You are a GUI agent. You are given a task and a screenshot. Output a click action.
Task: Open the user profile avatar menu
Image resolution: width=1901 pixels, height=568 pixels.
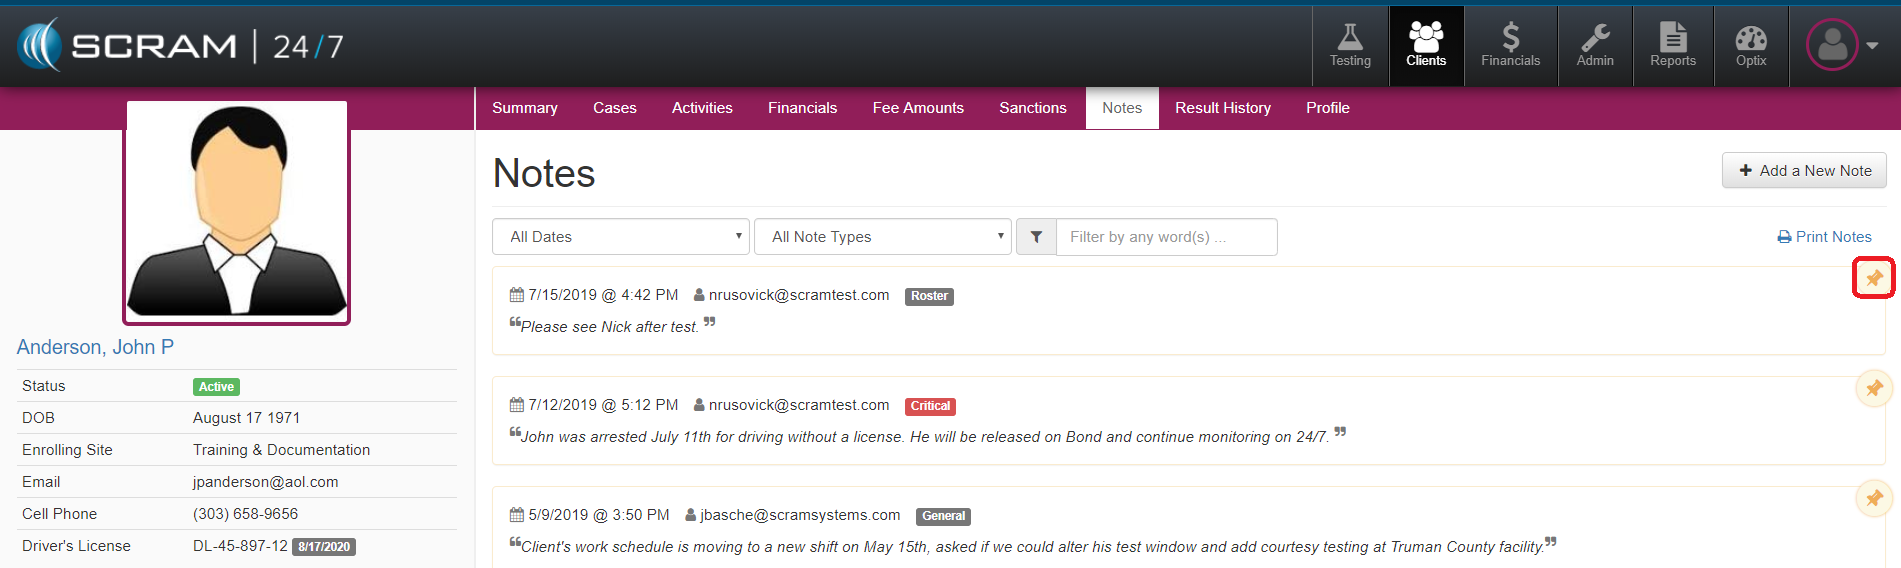coord(1840,46)
